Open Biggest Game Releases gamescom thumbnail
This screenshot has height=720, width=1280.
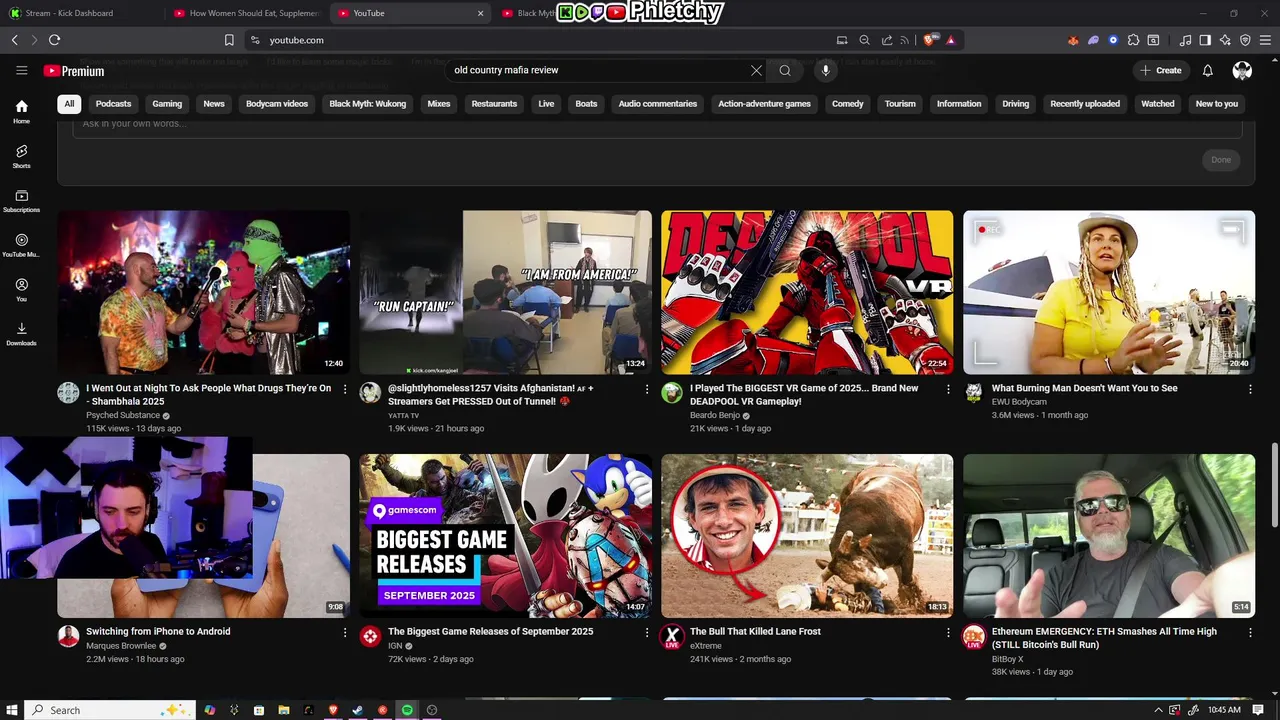point(505,536)
